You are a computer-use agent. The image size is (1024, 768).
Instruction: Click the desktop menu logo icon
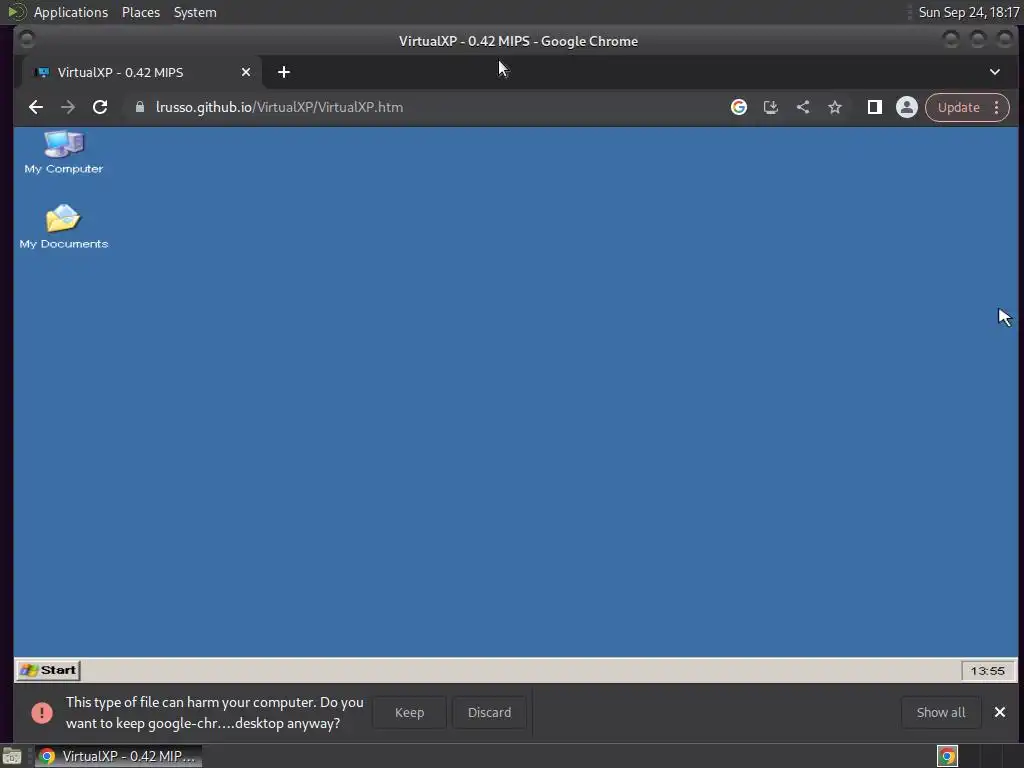pyautogui.click(x=17, y=12)
